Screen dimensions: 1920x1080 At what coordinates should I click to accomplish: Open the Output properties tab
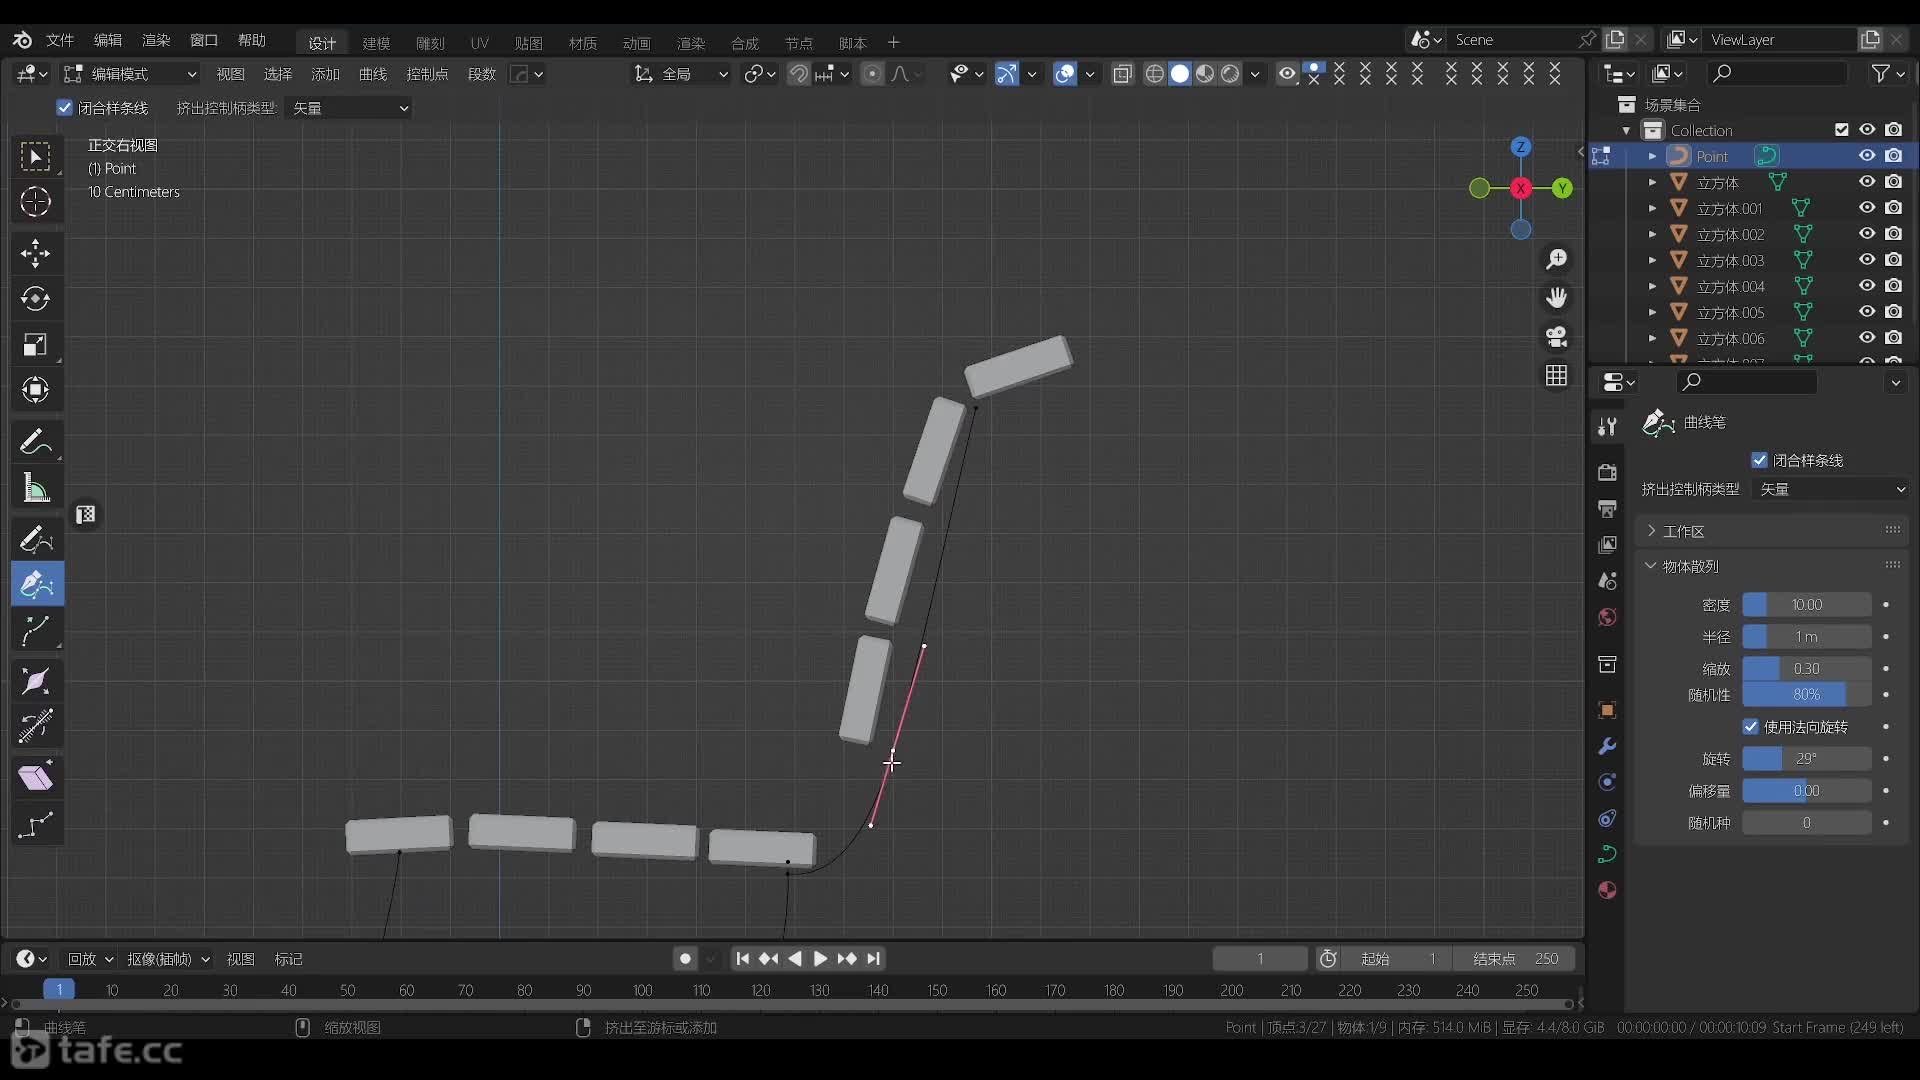click(1607, 509)
